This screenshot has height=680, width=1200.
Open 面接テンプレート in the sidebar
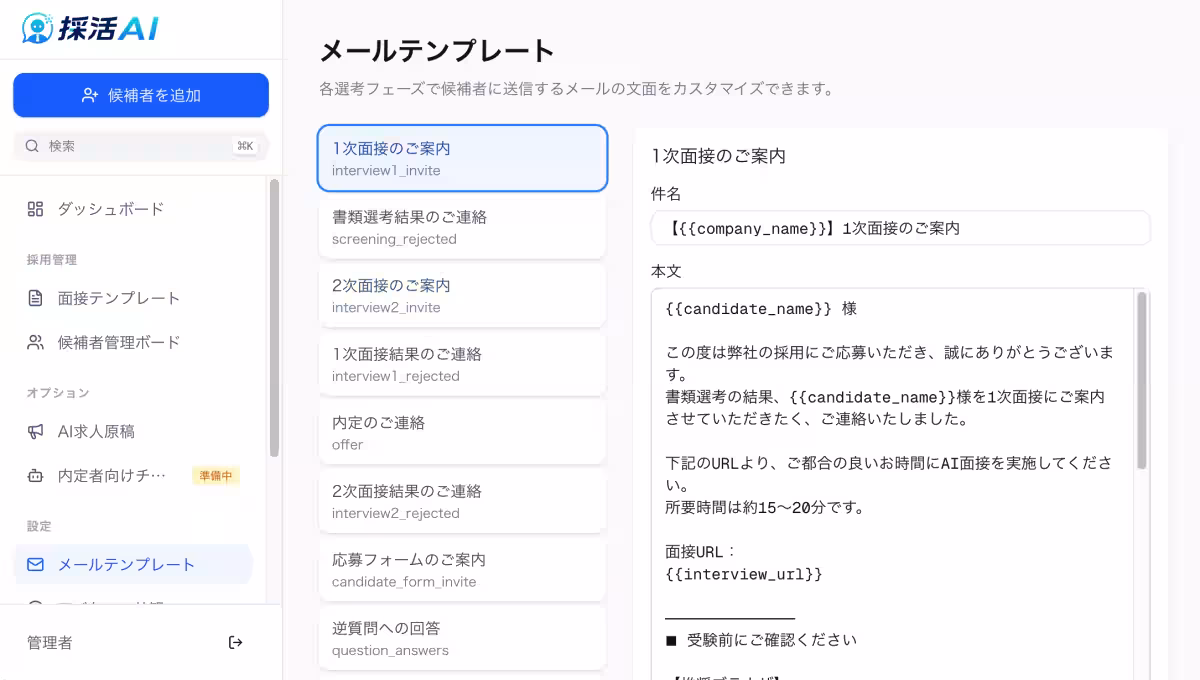click(x=133, y=298)
